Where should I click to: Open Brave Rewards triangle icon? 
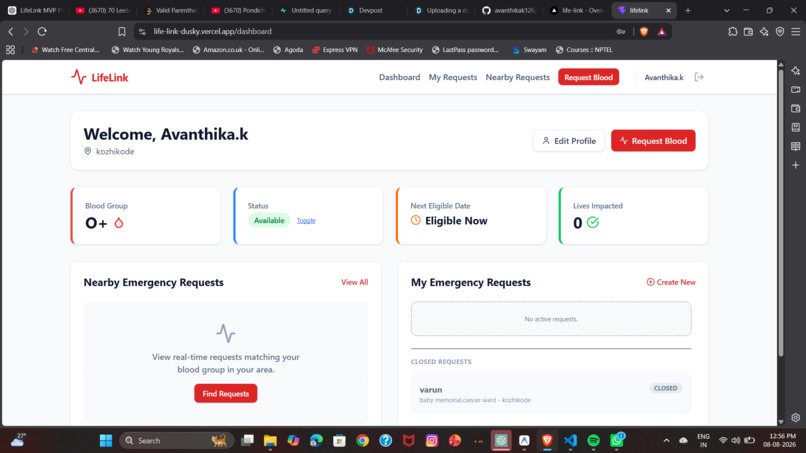[x=662, y=31]
